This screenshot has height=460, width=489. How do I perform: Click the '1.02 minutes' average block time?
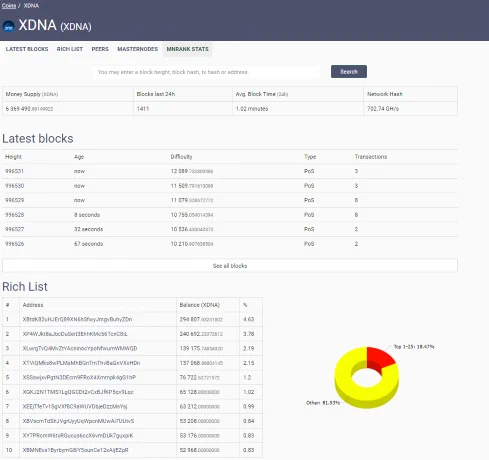[x=252, y=109]
